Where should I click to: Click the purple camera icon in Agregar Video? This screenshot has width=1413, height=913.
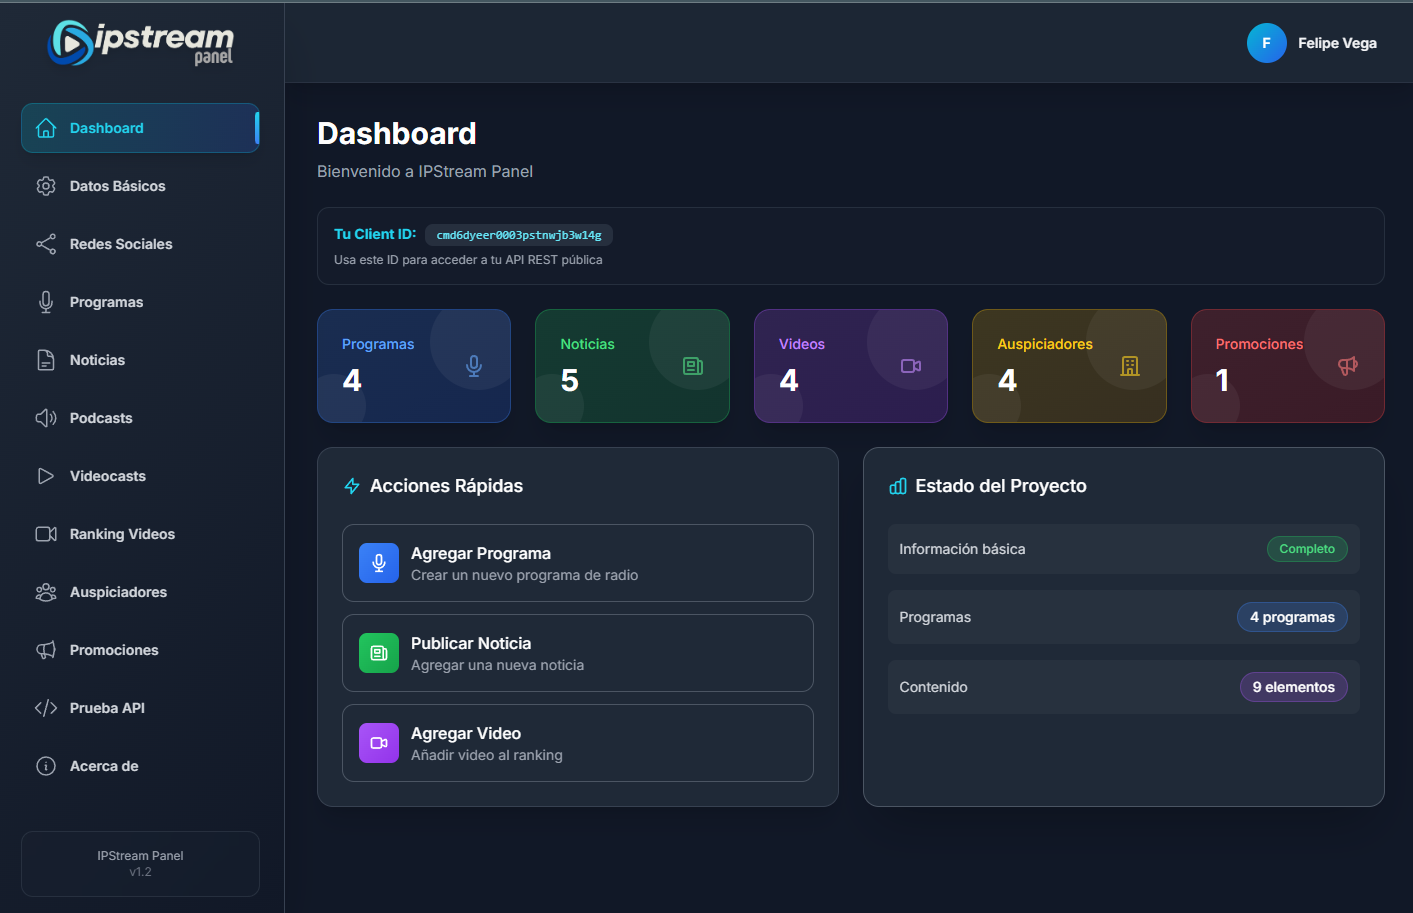pyautogui.click(x=379, y=743)
